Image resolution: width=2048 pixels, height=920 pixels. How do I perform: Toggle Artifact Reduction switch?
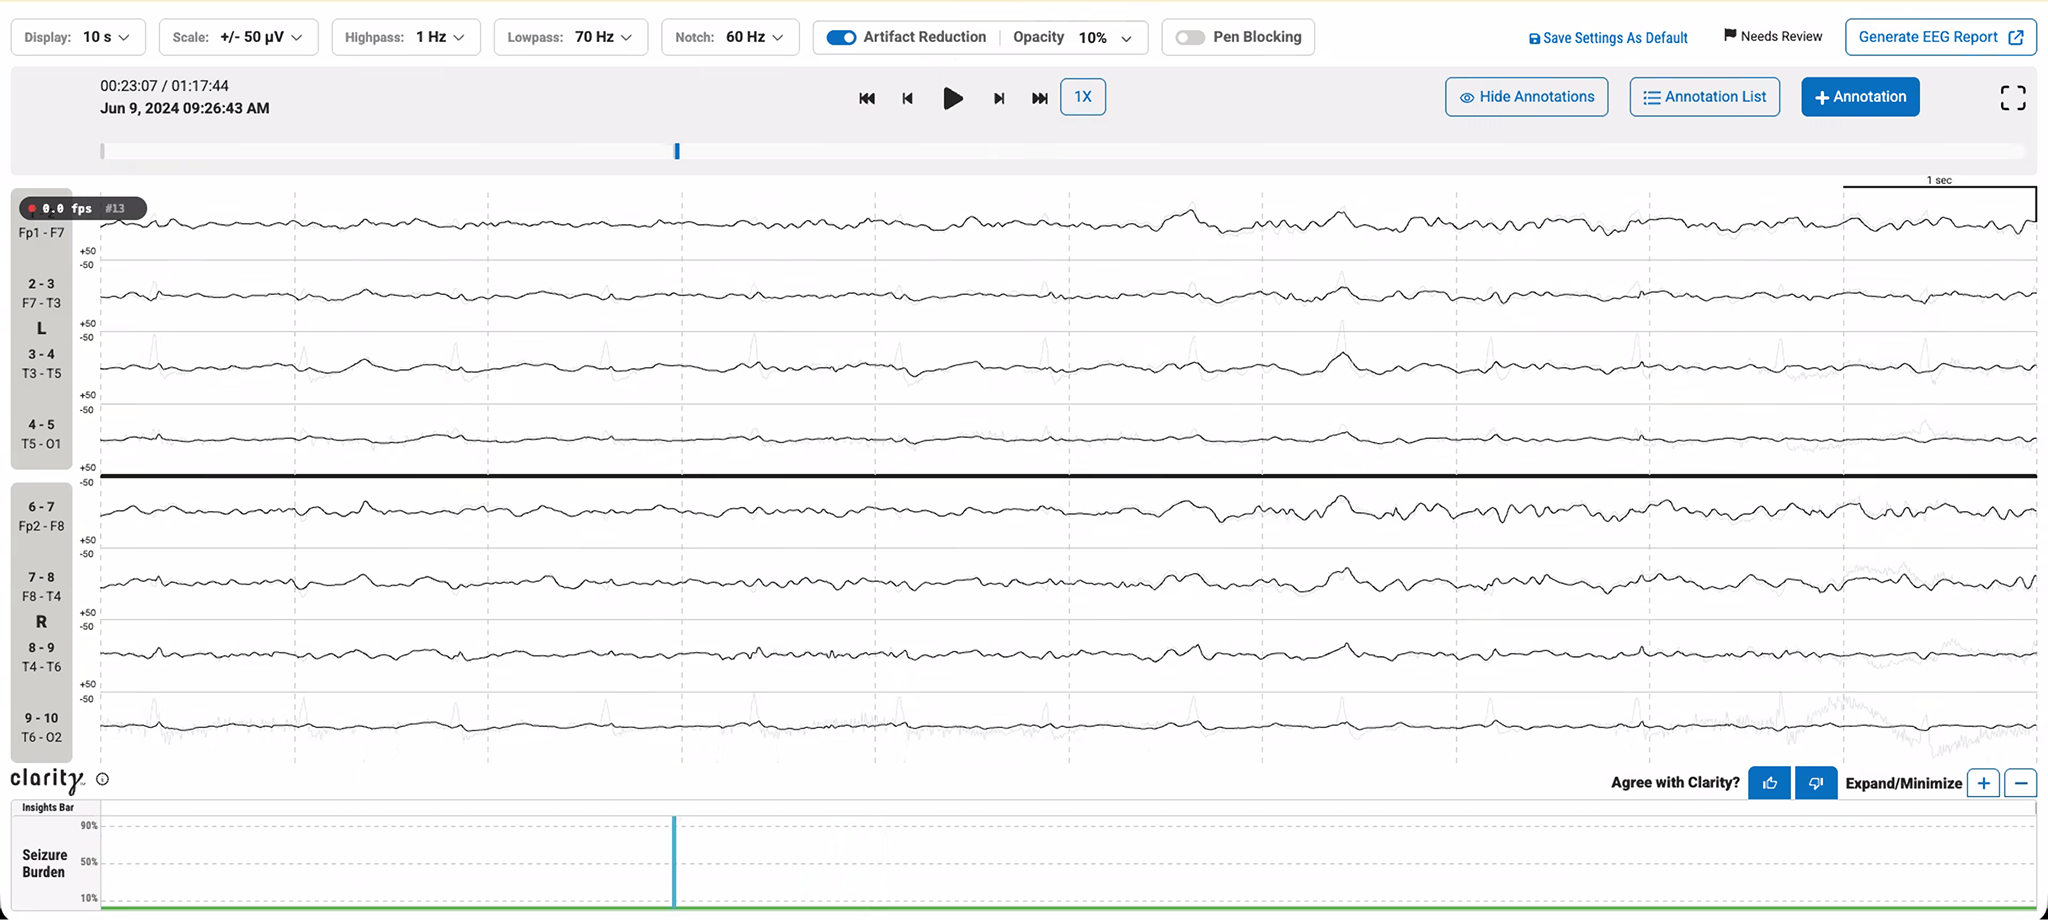click(841, 37)
